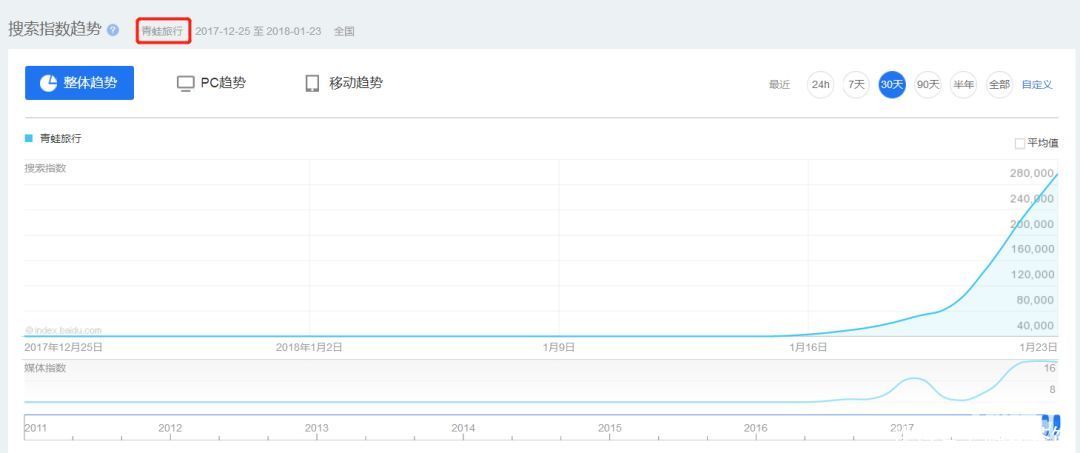Click the 全国 region label
This screenshot has height=453, width=1080.
pyautogui.click(x=344, y=31)
